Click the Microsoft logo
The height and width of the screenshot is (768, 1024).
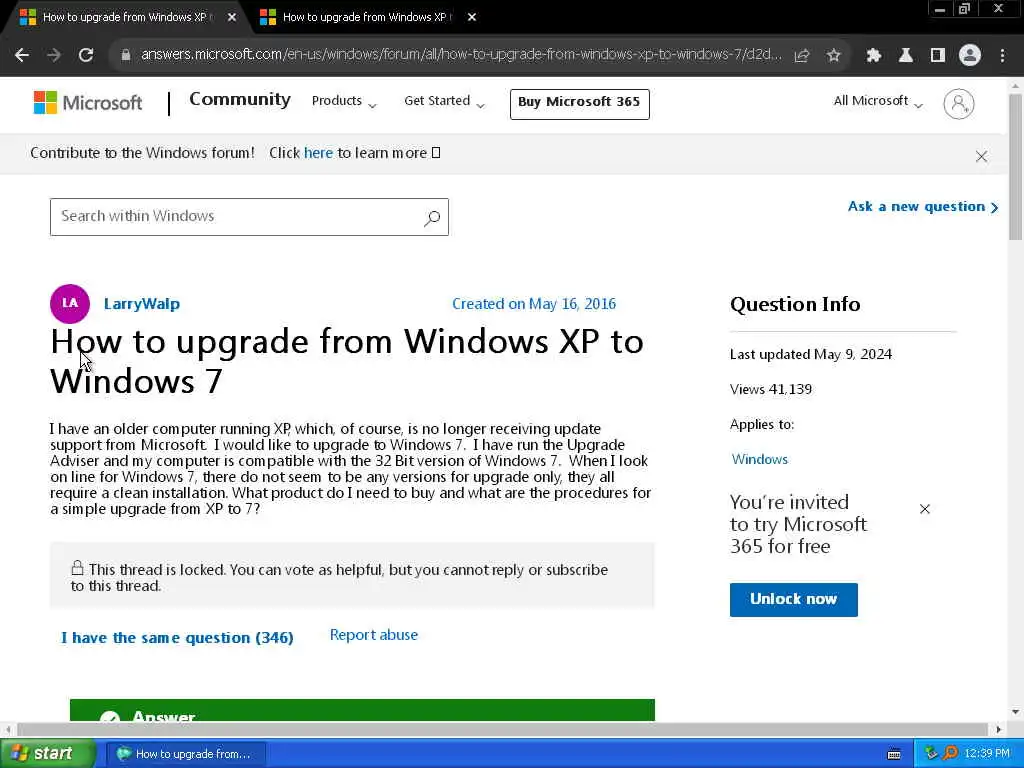point(88,103)
